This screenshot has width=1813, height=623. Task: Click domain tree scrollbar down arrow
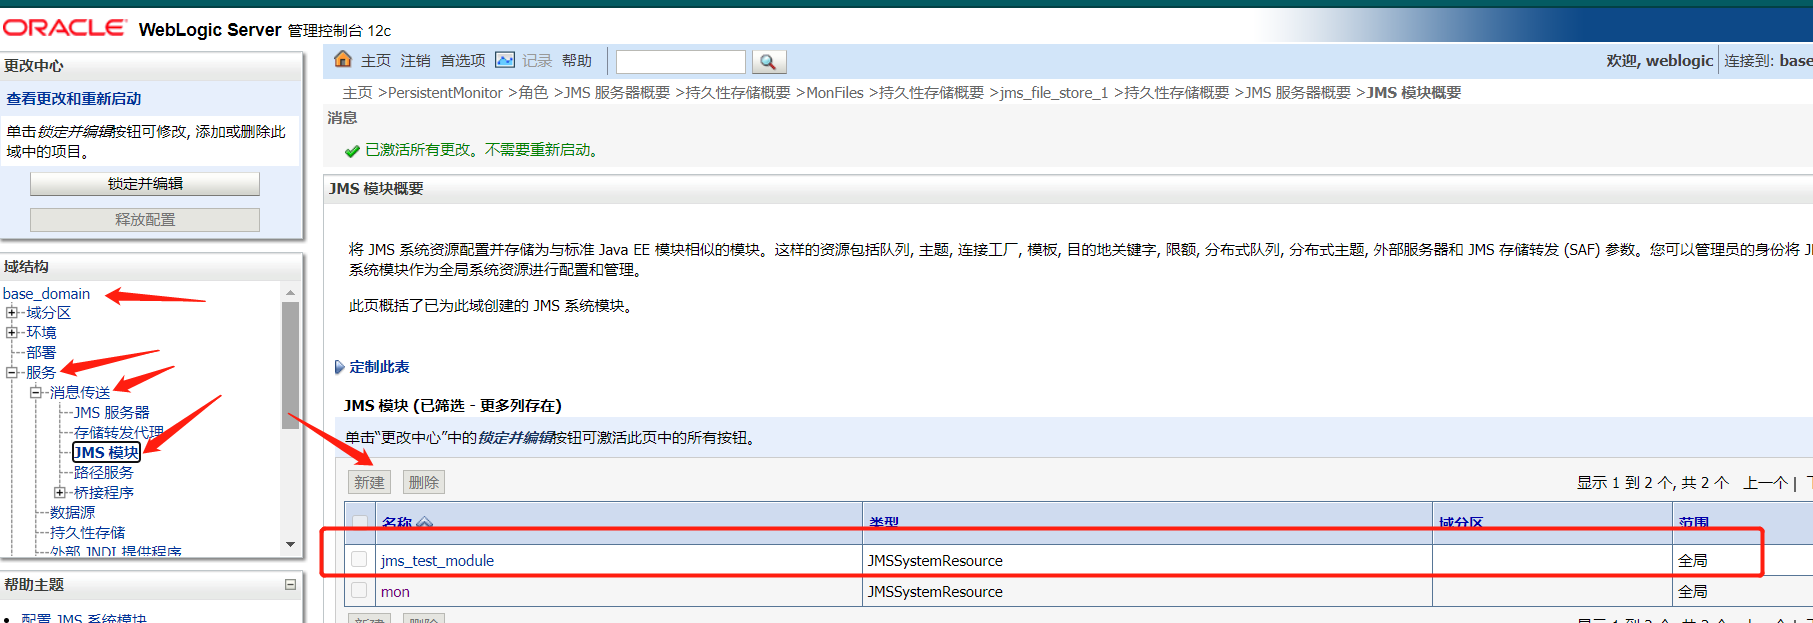[x=290, y=545]
